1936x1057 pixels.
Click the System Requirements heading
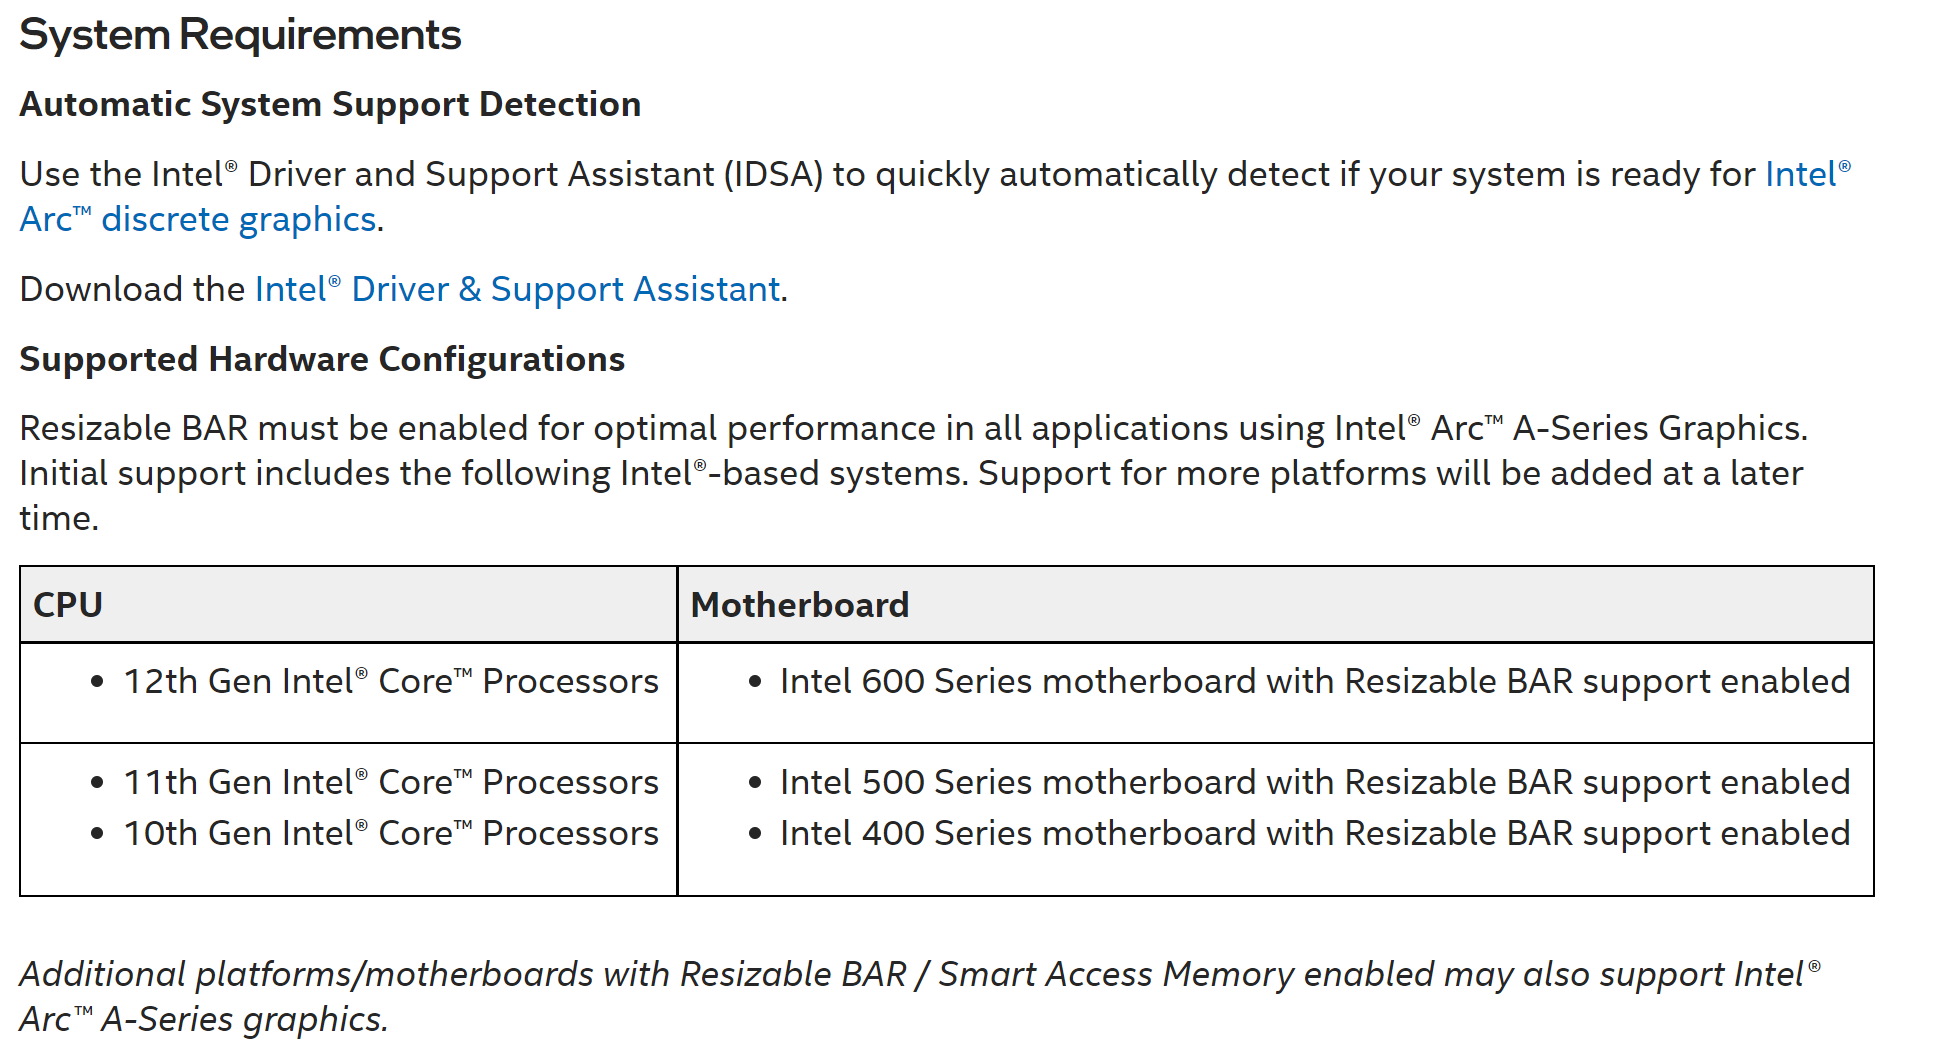tap(240, 35)
